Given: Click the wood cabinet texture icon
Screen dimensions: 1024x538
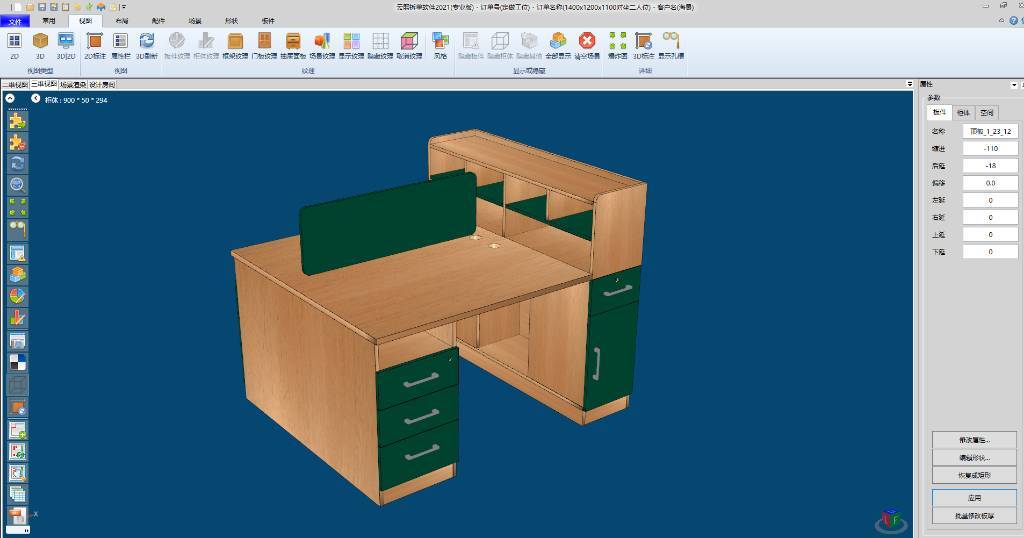Looking at the screenshot, I should [x=235, y=42].
